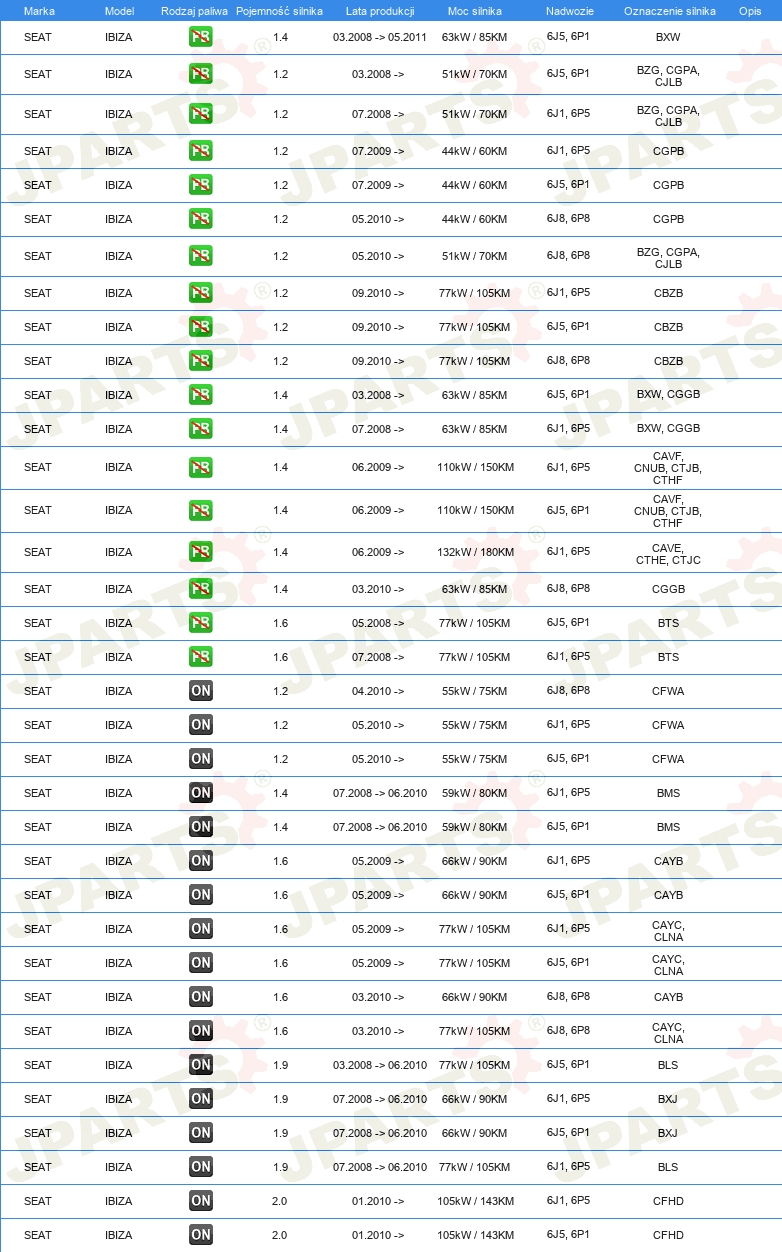Select 'IBIZA' in the 132kW / 180KM row

tap(118, 552)
